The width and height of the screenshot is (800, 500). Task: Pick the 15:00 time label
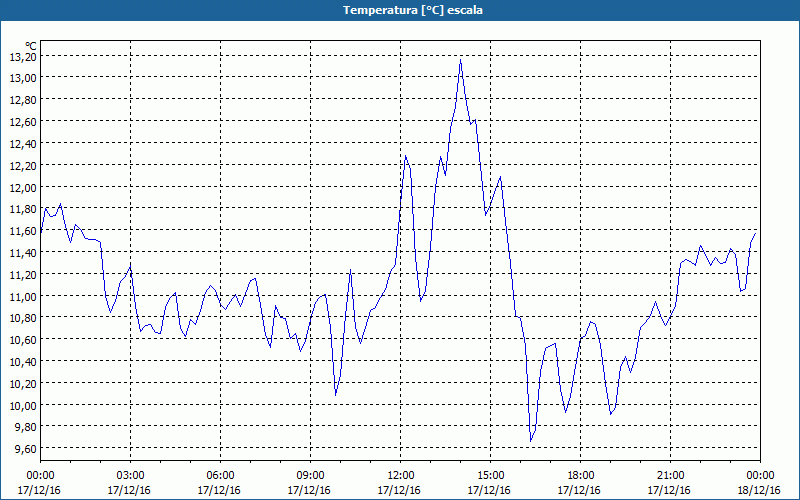(x=490, y=476)
